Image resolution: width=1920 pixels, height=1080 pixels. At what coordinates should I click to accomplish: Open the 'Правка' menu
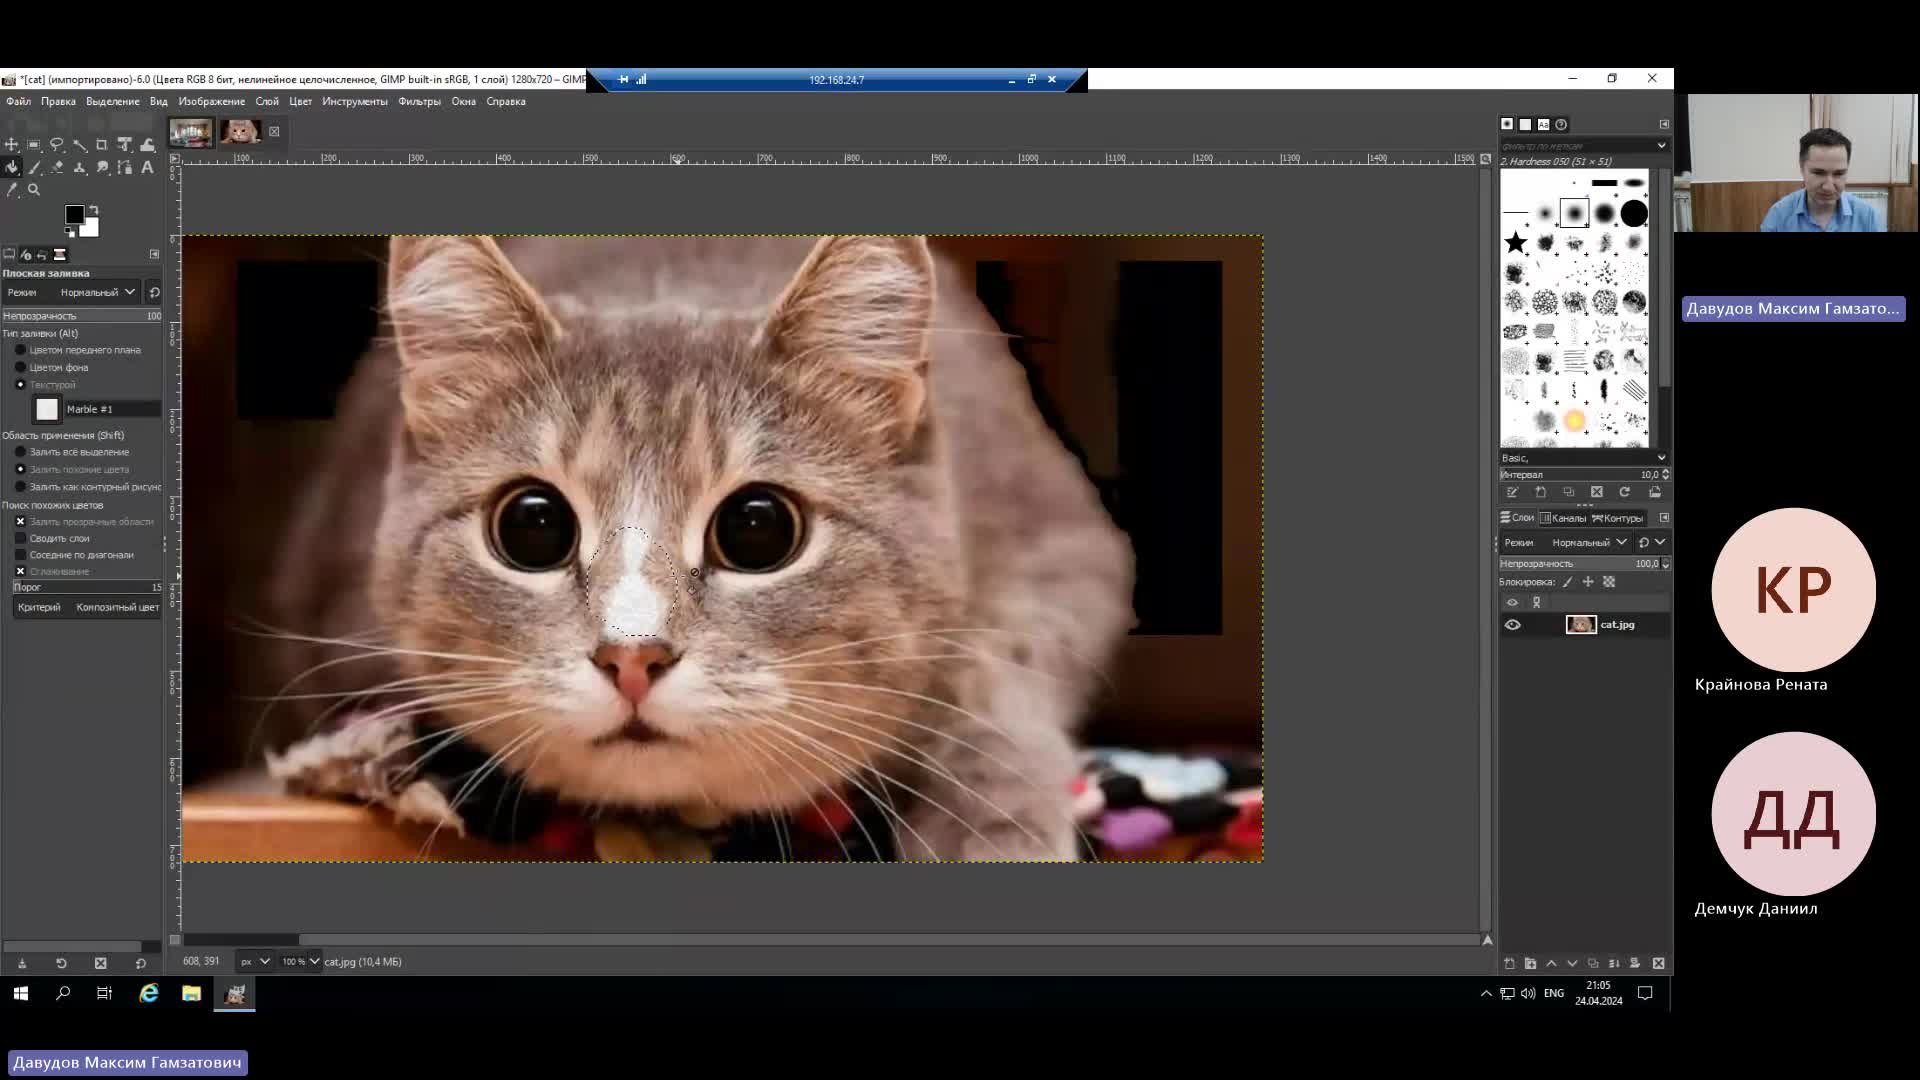[58, 101]
